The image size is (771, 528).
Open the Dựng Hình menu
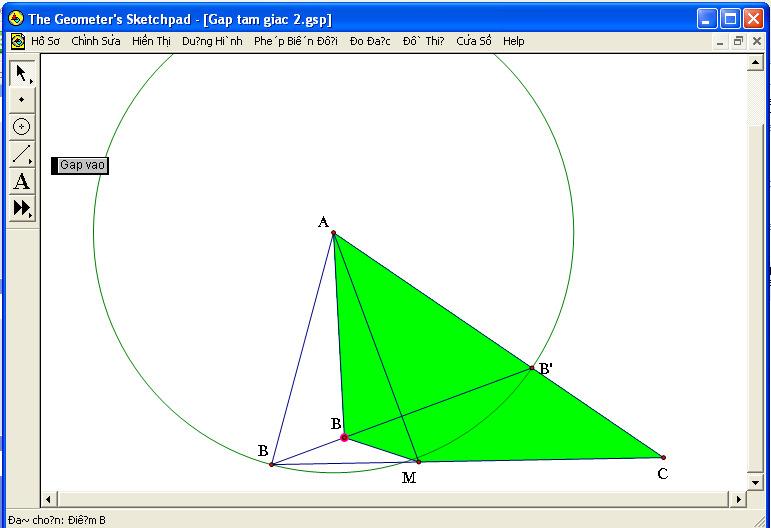point(212,41)
